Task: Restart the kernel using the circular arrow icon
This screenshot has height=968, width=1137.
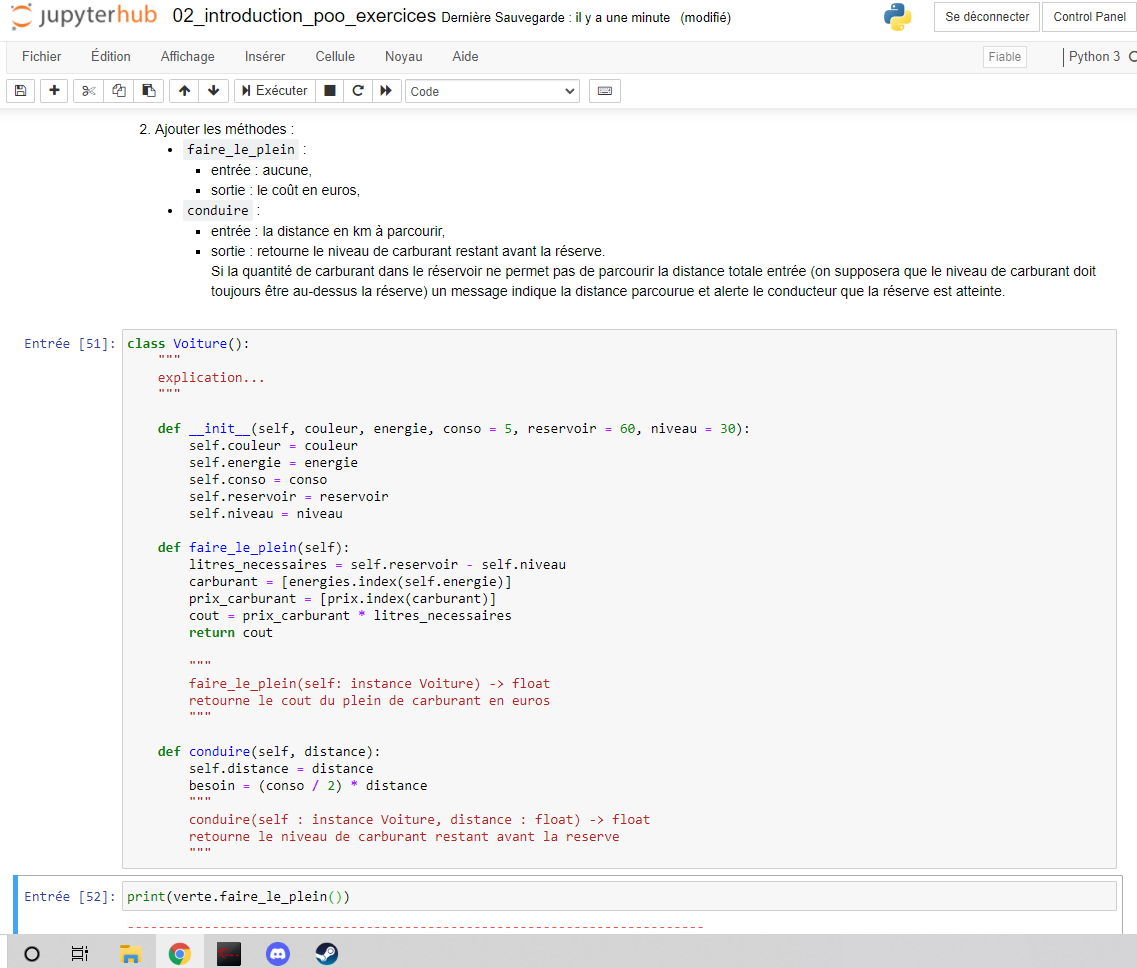Action: tap(357, 90)
